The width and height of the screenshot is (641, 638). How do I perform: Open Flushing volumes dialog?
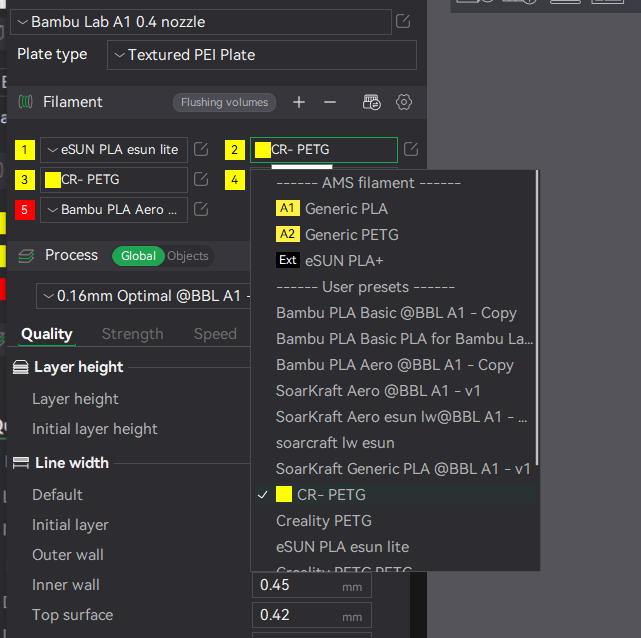pos(224,102)
